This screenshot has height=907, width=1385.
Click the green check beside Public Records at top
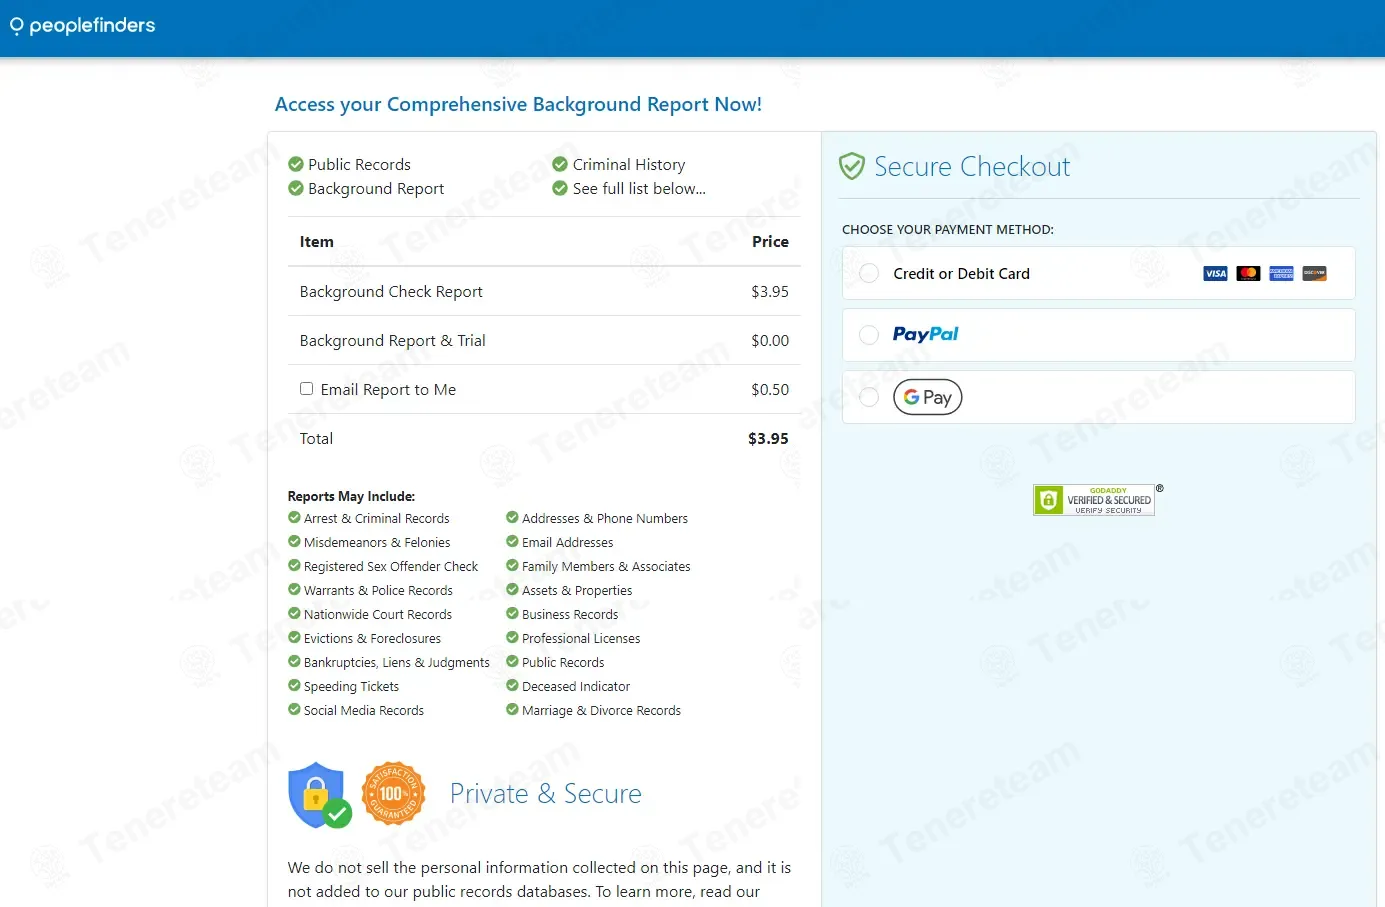point(296,164)
